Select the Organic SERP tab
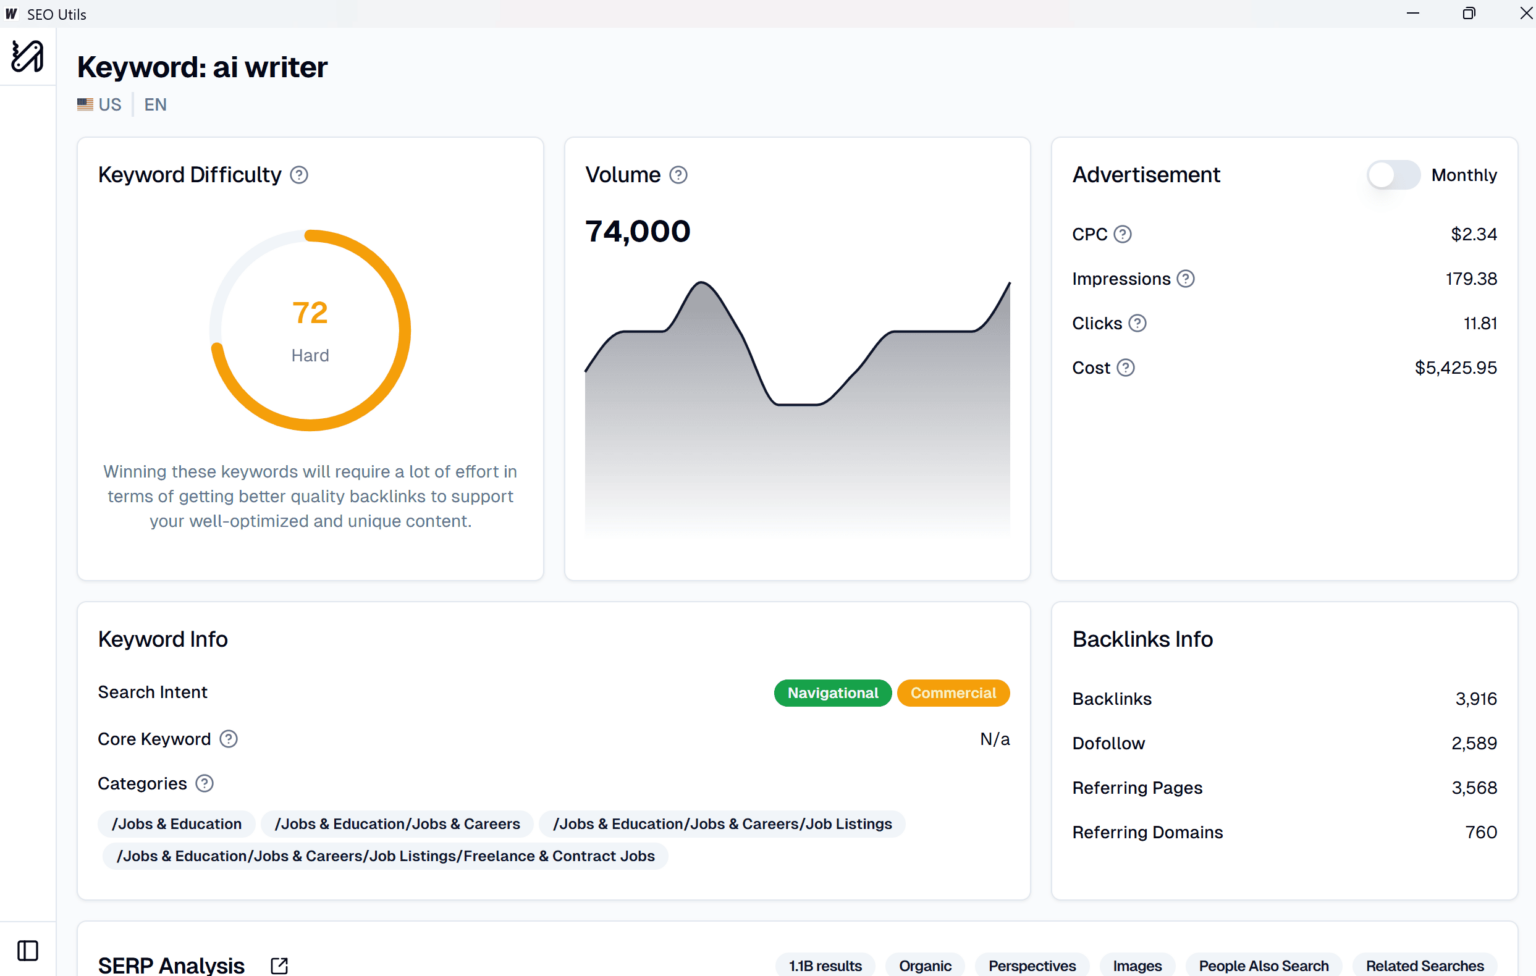 [924, 965]
